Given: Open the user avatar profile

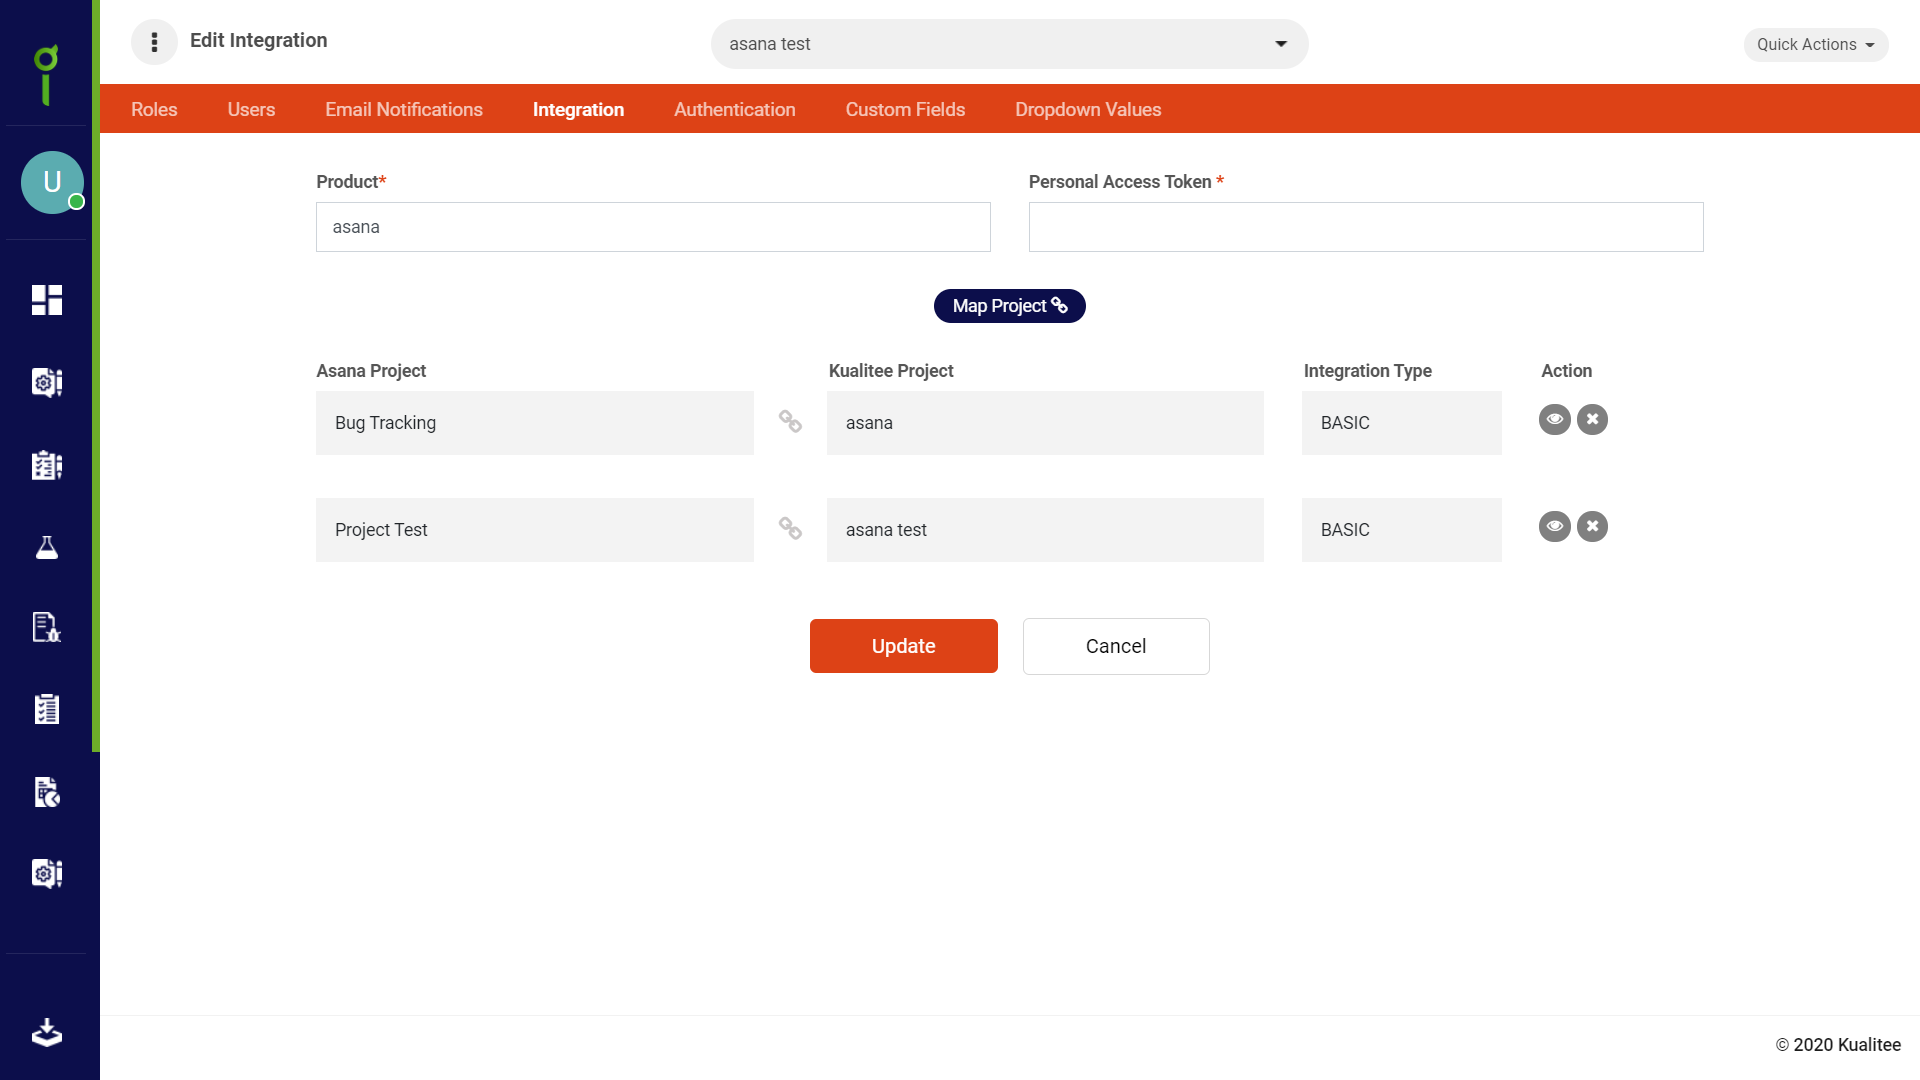Looking at the screenshot, I should coord(52,182).
